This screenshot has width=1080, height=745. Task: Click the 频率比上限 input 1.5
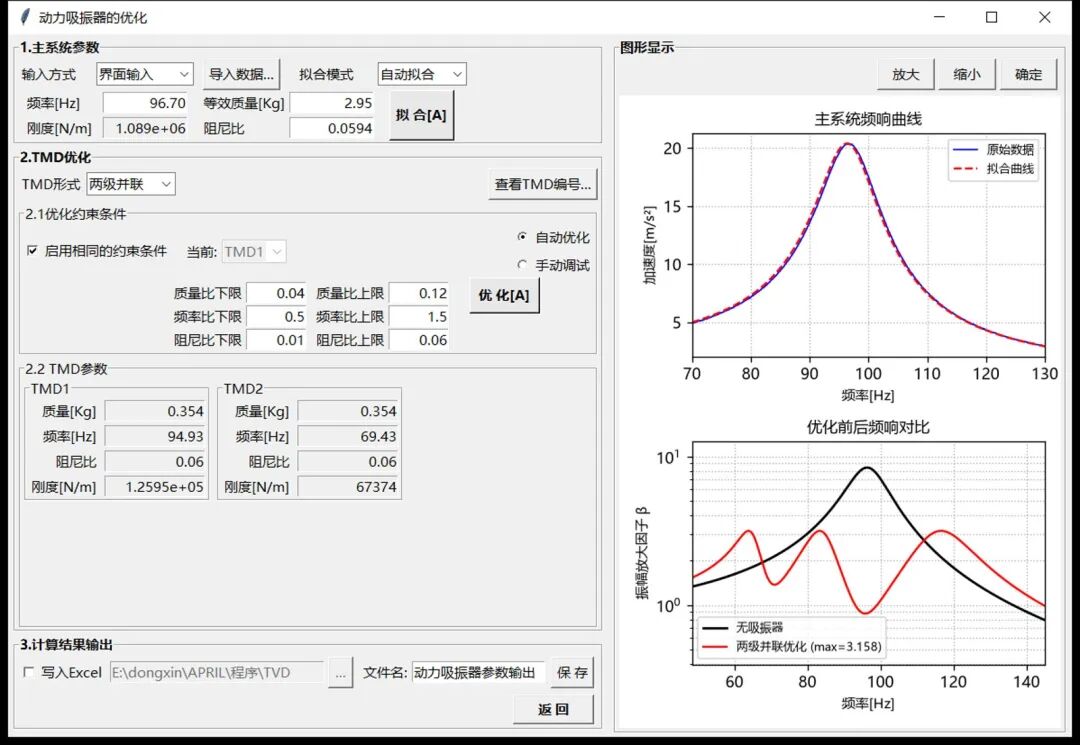pos(419,317)
